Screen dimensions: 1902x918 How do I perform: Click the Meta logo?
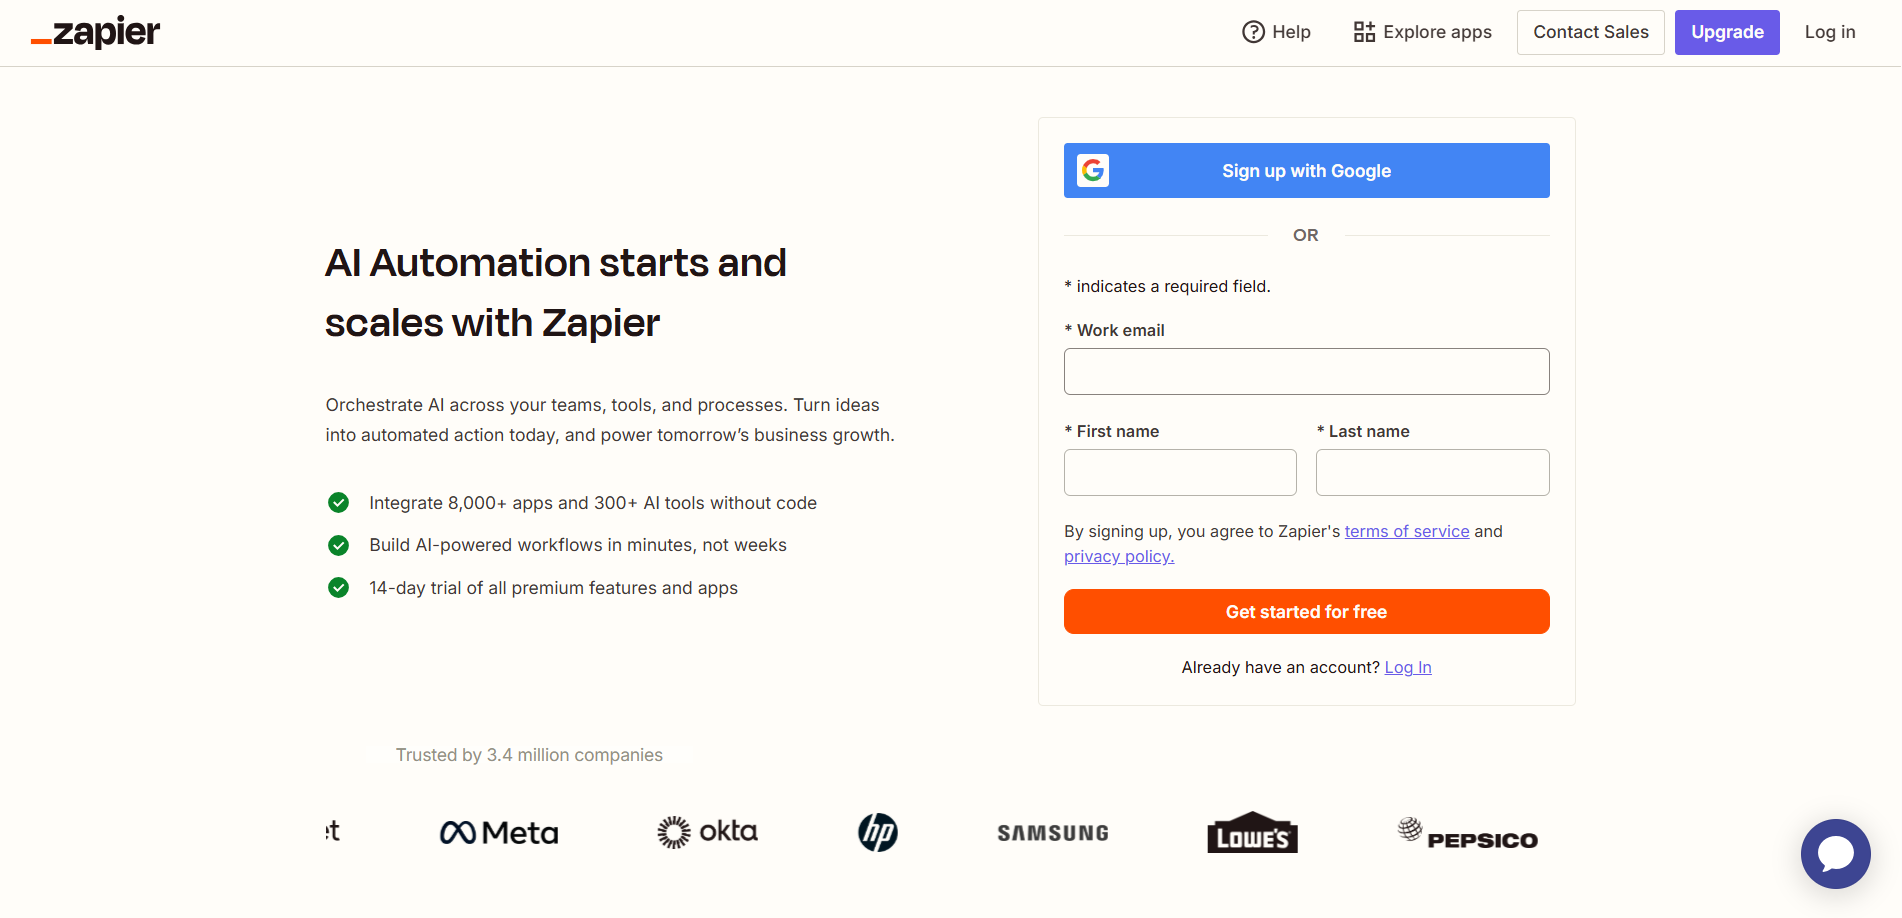pyautogui.click(x=499, y=832)
